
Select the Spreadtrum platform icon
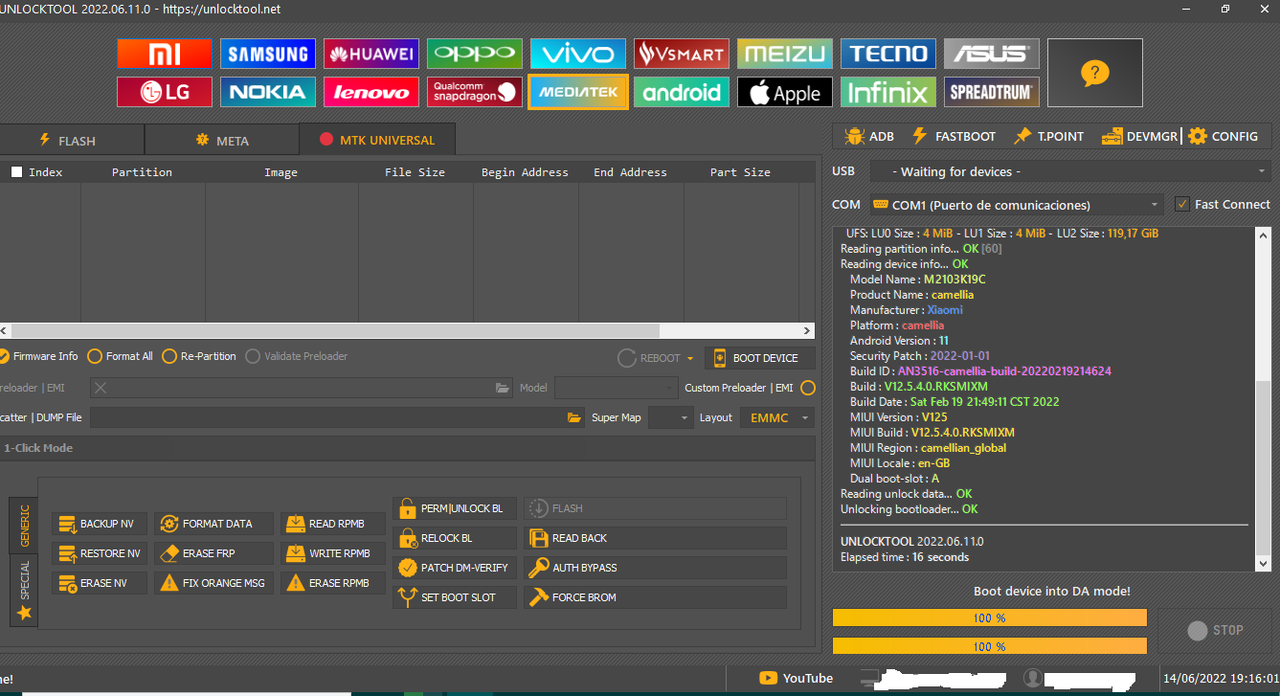[992, 92]
